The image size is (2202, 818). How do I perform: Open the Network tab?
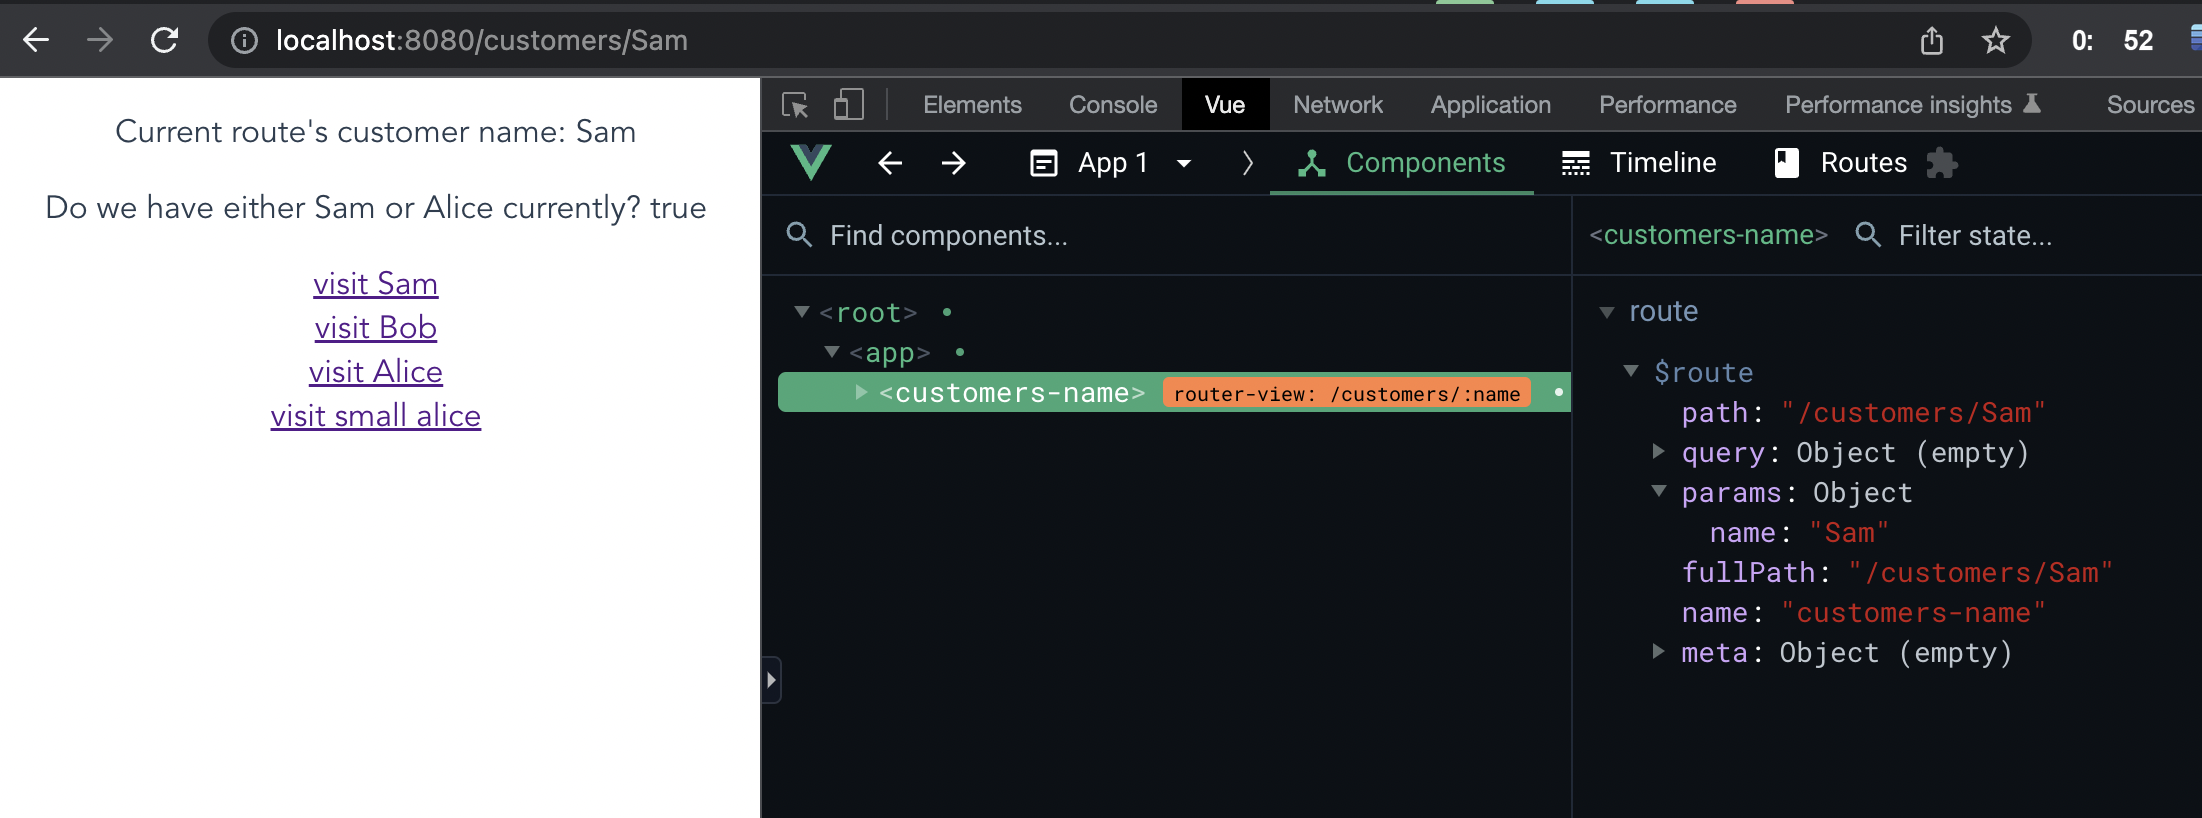point(1338,105)
